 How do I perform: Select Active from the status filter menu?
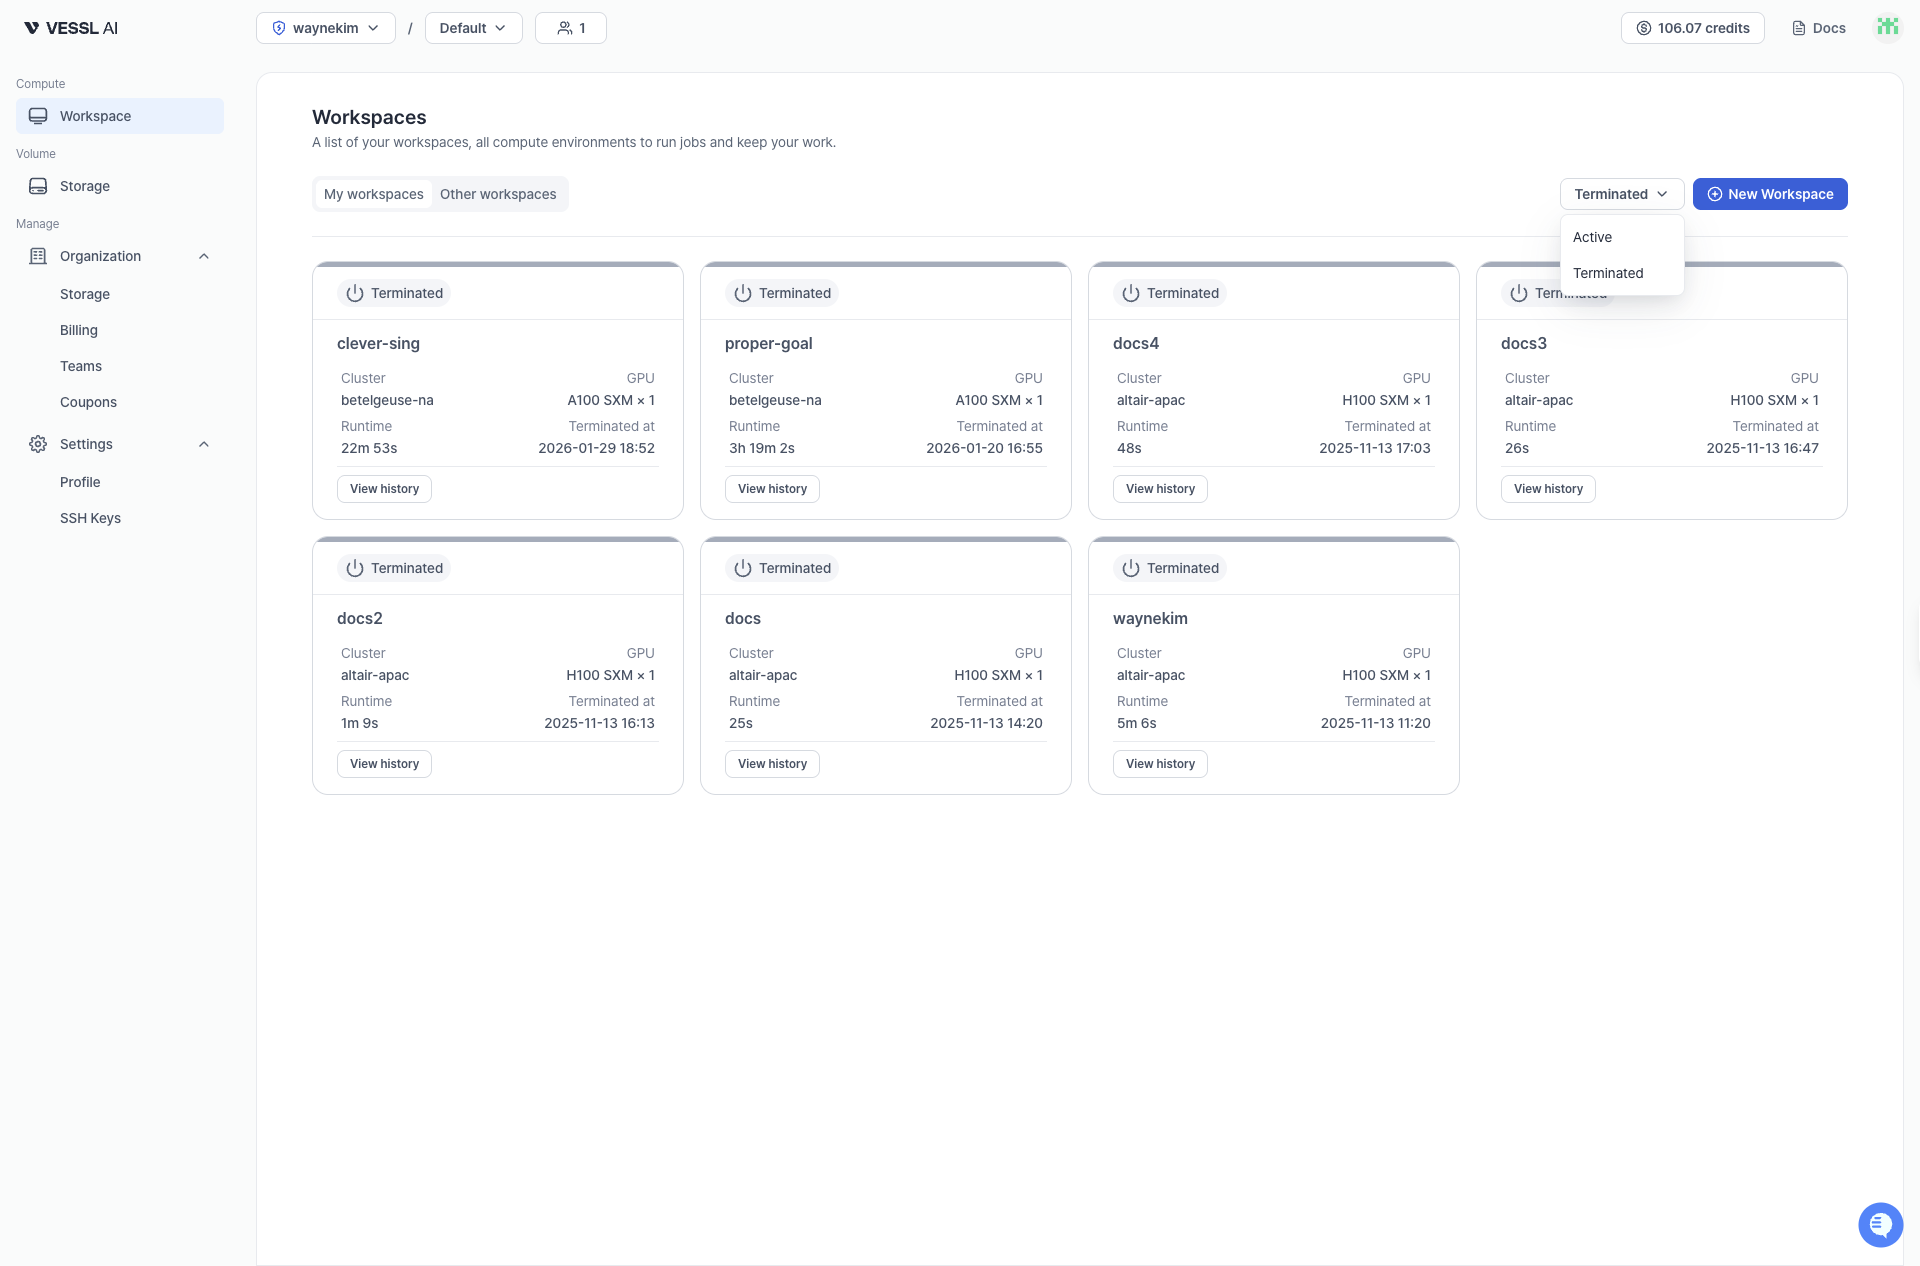click(1593, 237)
